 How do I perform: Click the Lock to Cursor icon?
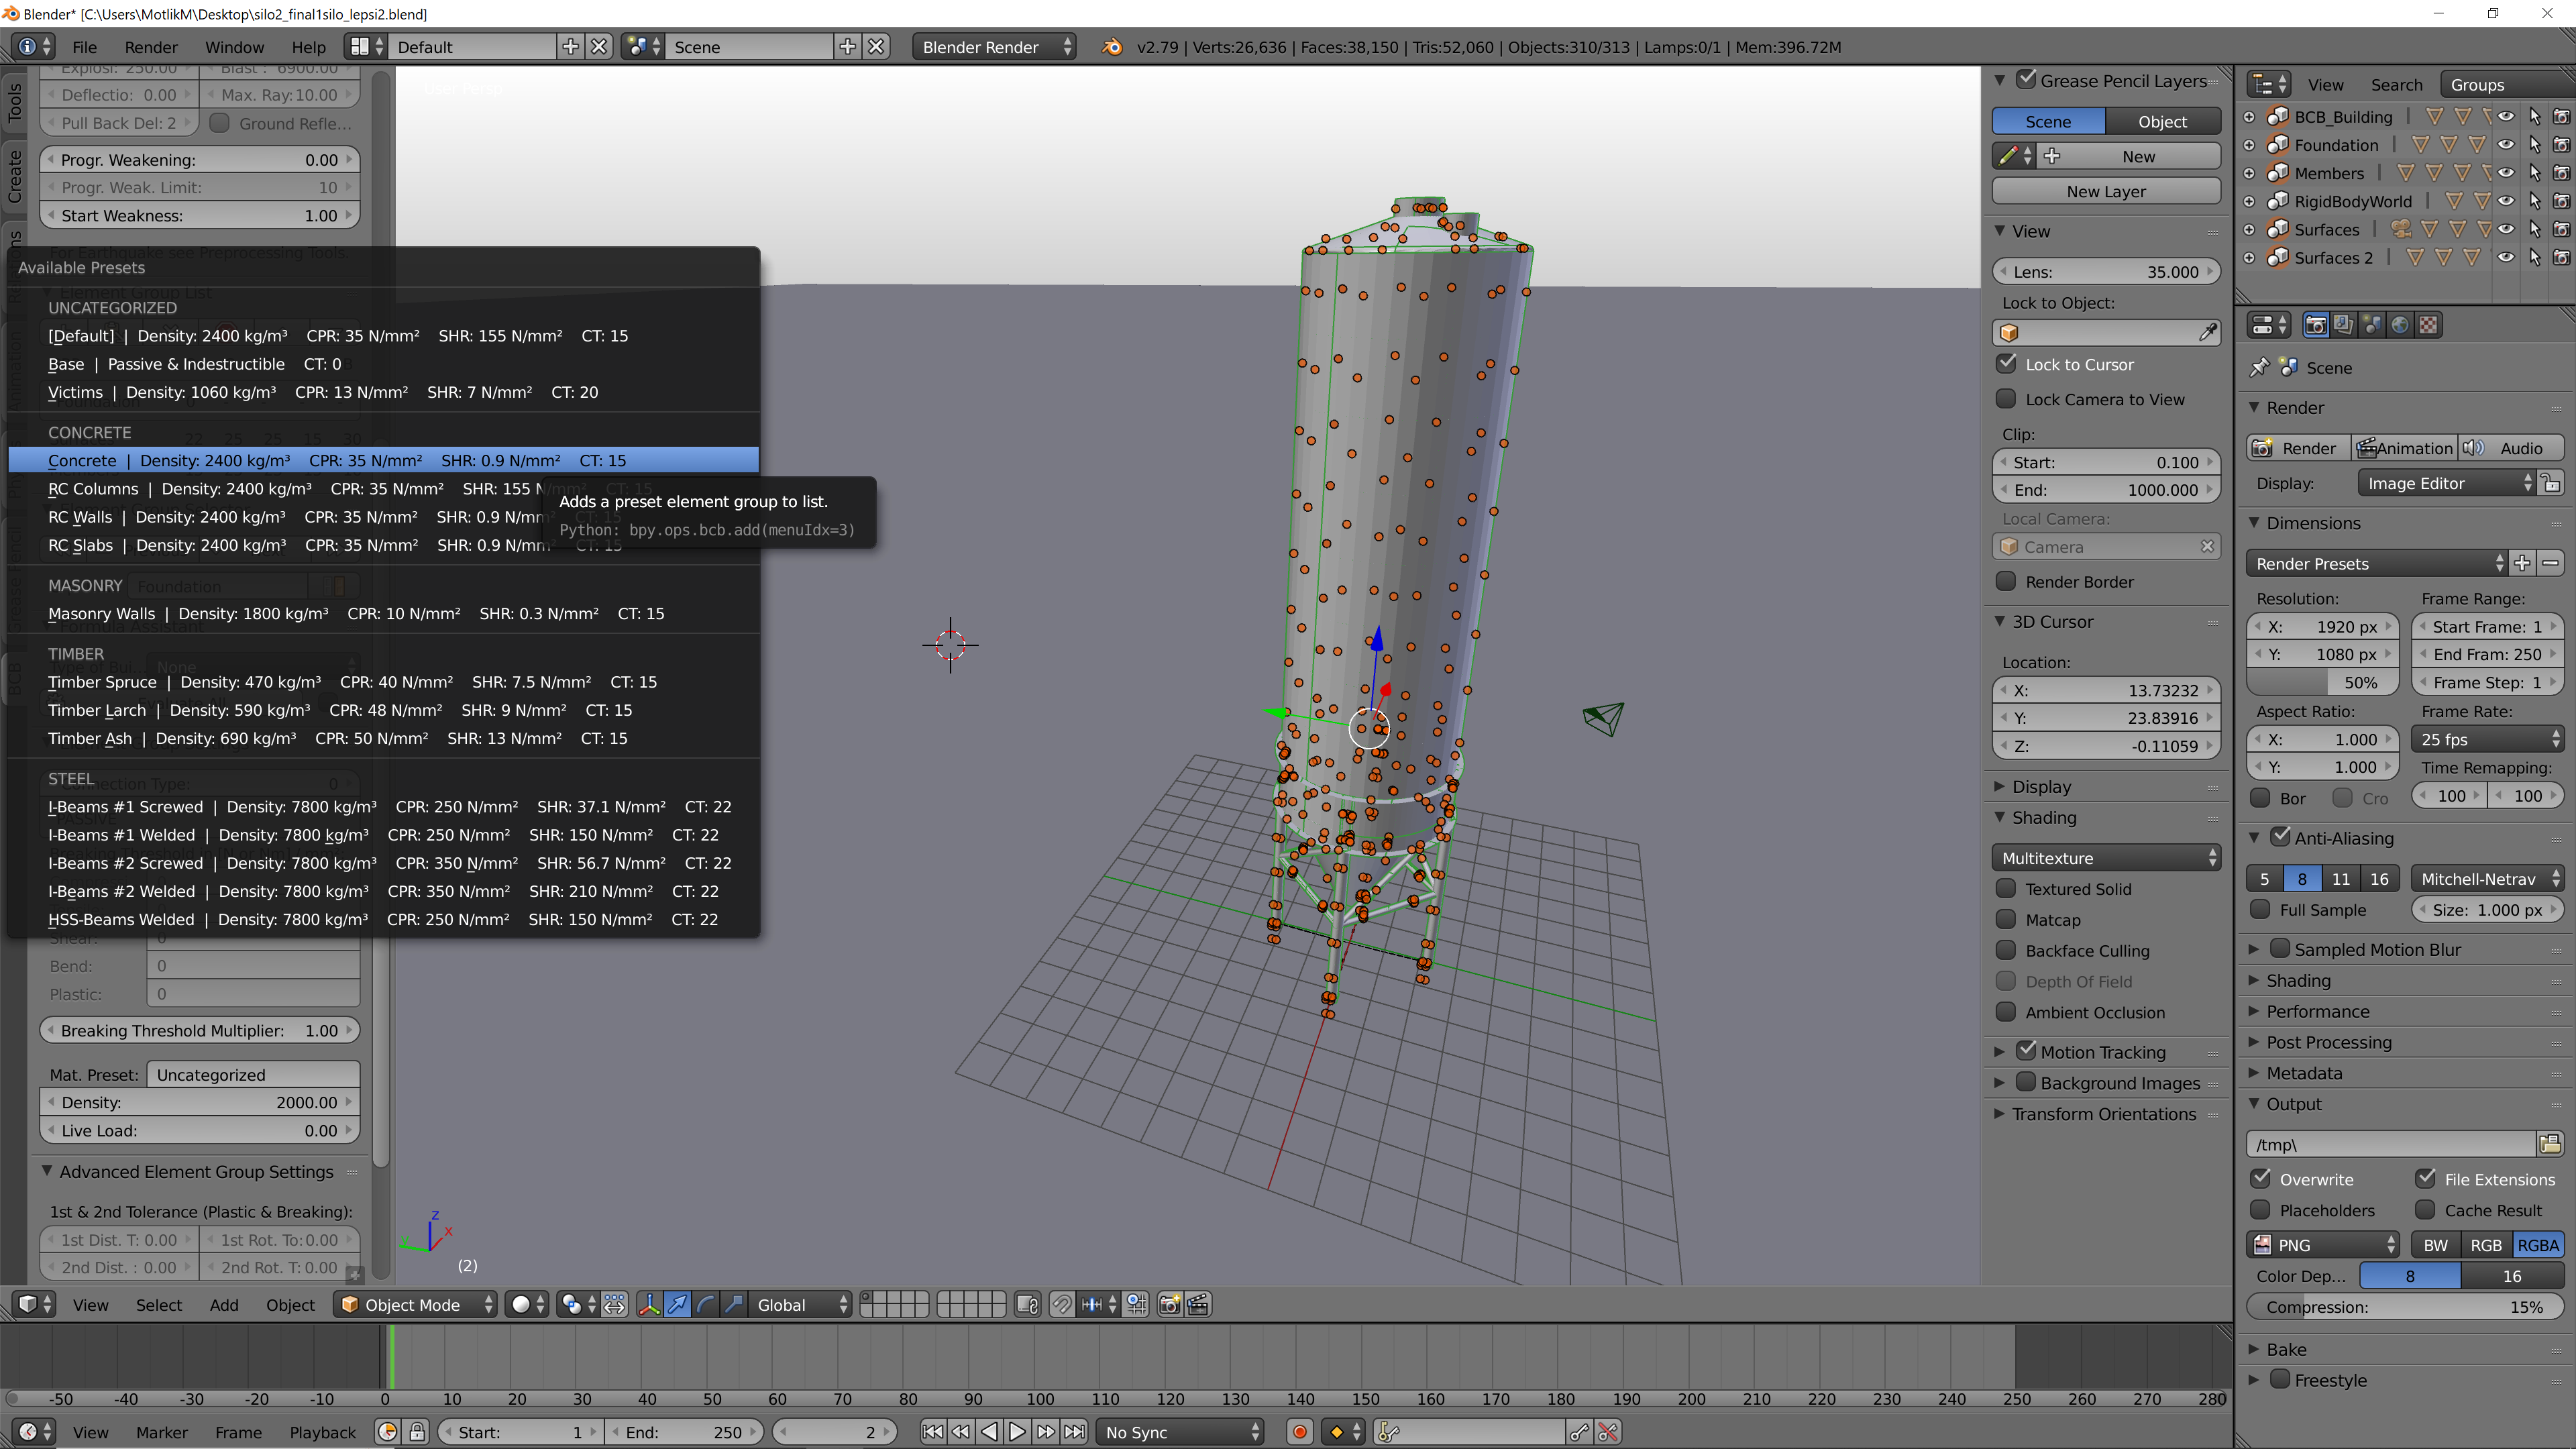tap(2008, 363)
